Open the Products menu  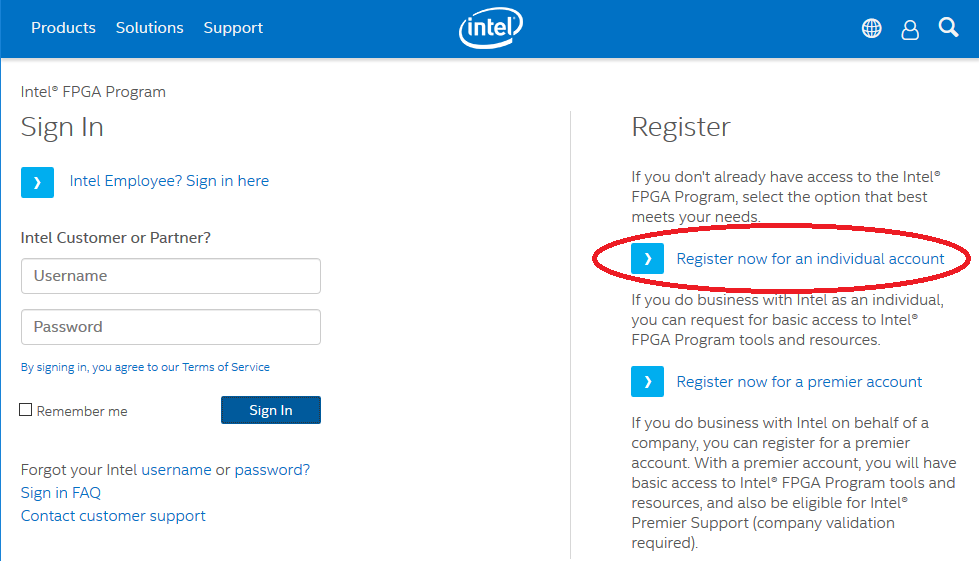(x=63, y=28)
